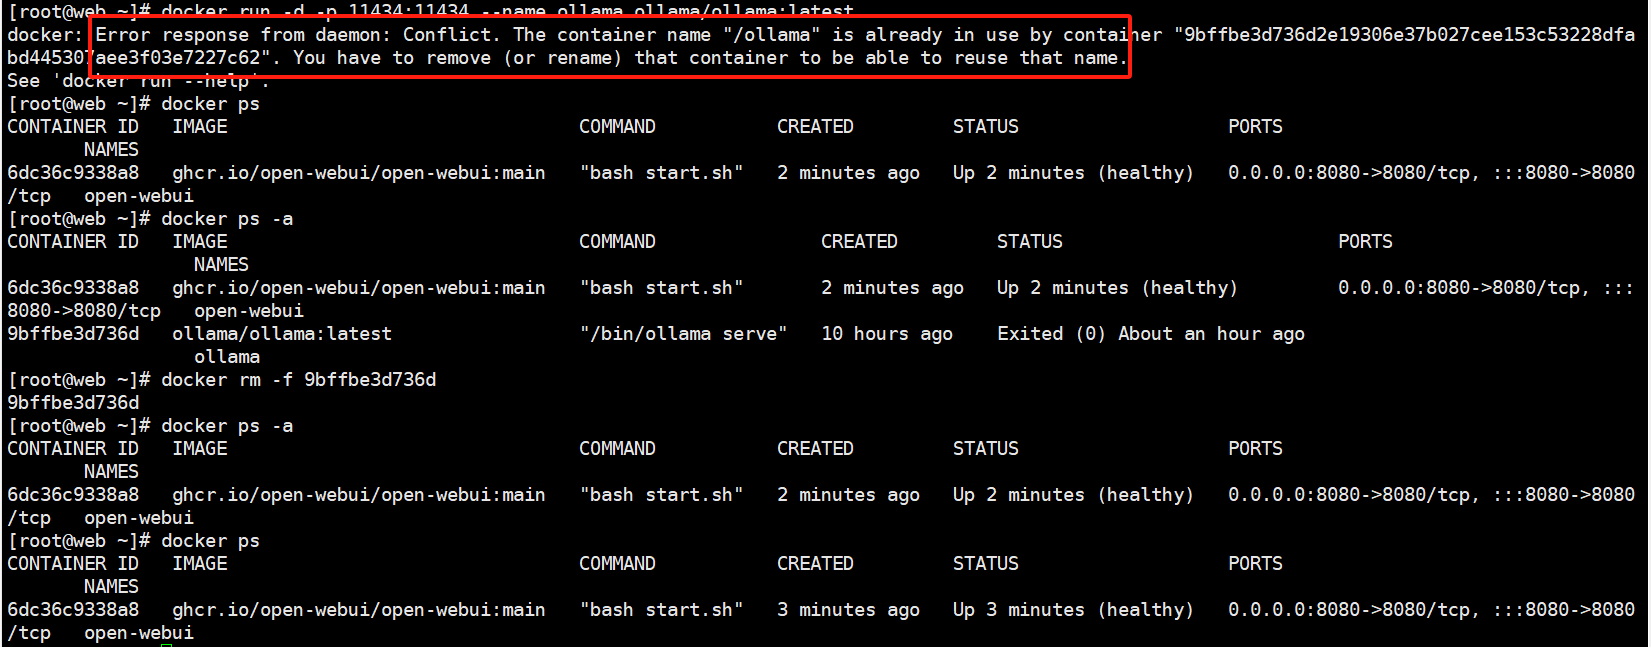1651x647 pixels.
Task: Click hash continuation "bd445307aee3f03e7227c62"
Action: coord(139,58)
